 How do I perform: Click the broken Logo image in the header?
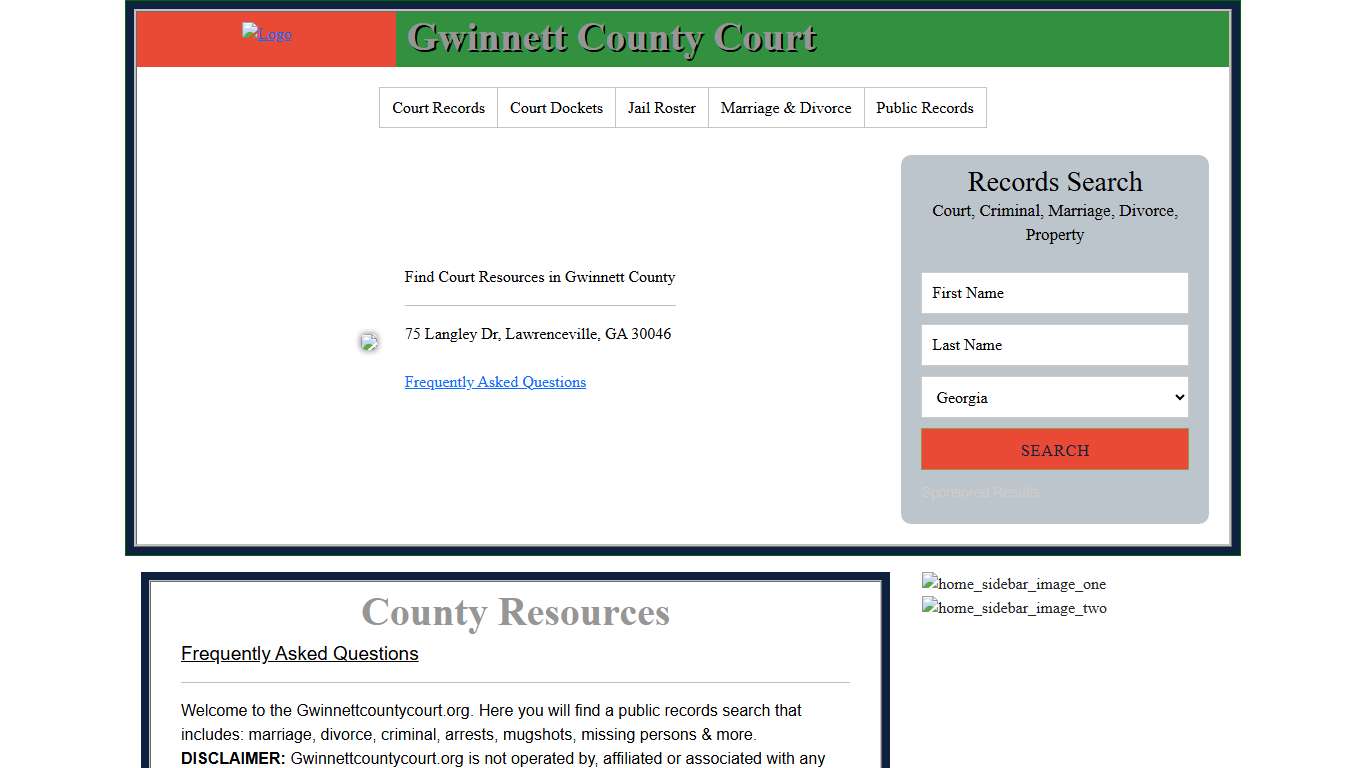pyautogui.click(x=266, y=33)
